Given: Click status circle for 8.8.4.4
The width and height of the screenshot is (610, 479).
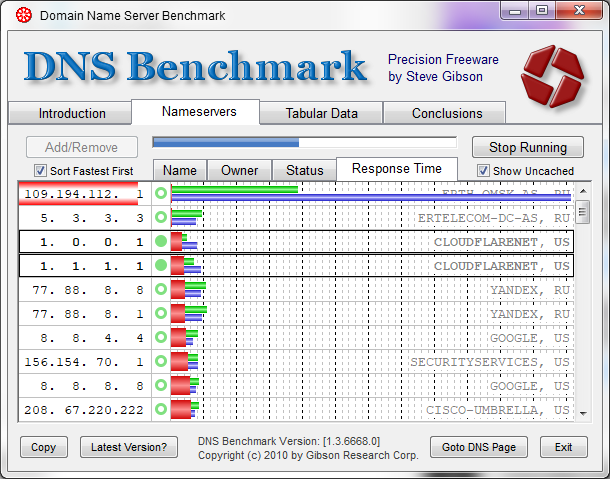Looking at the screenshot, I should pos(161,337).
